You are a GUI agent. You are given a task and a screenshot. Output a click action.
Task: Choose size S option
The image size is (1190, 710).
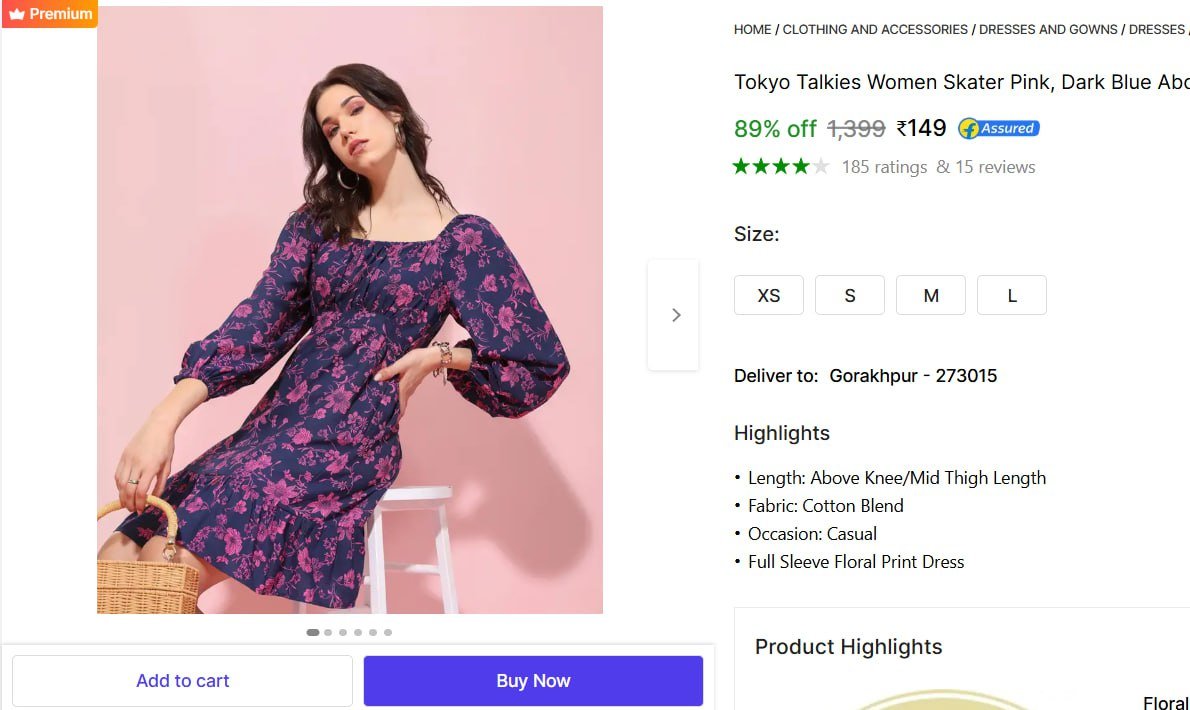(x=850, y=296)
